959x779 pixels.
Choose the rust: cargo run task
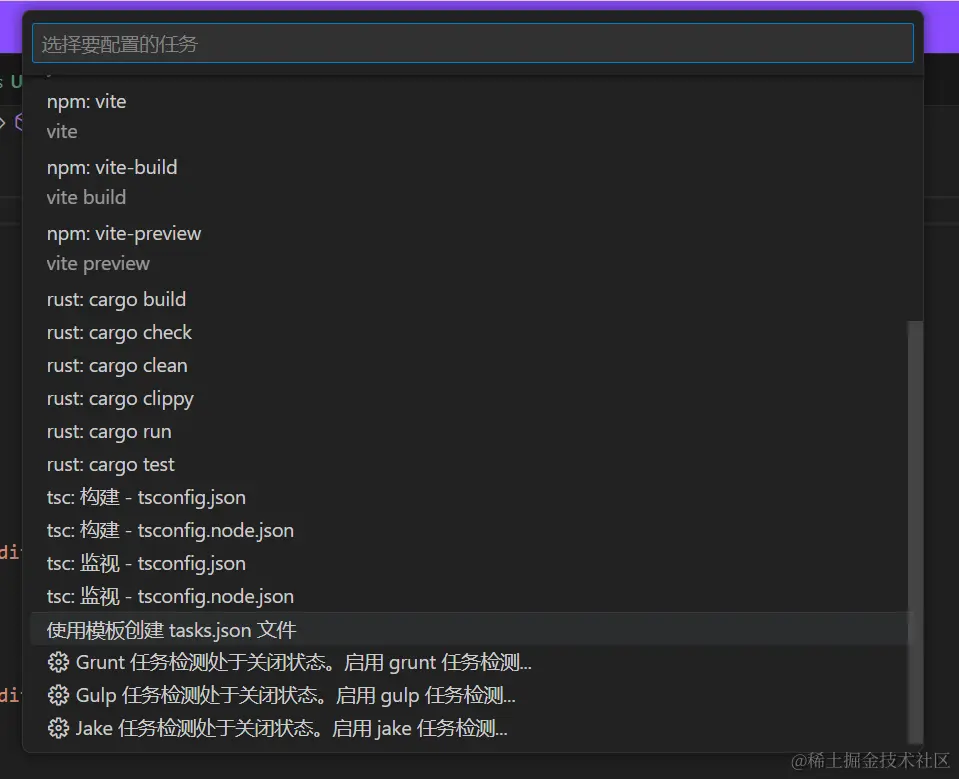click(x=109, y=432)
